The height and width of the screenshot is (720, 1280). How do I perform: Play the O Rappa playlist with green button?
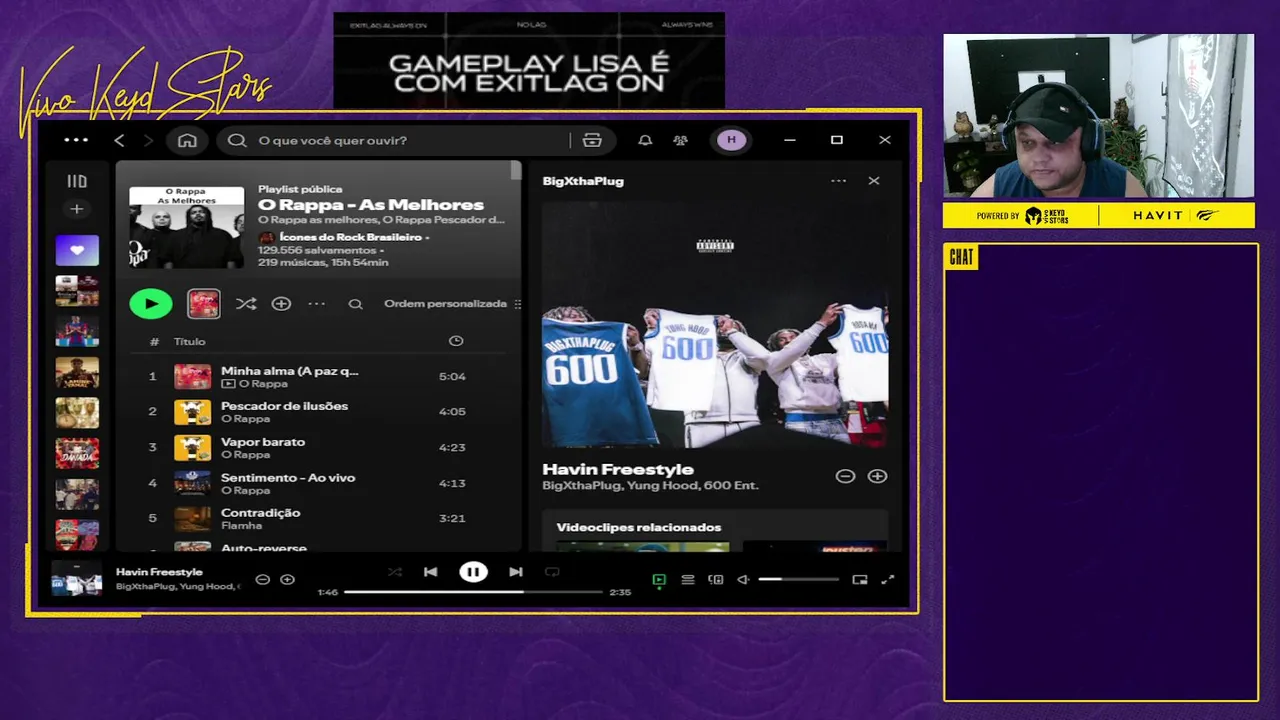(151, 304)
